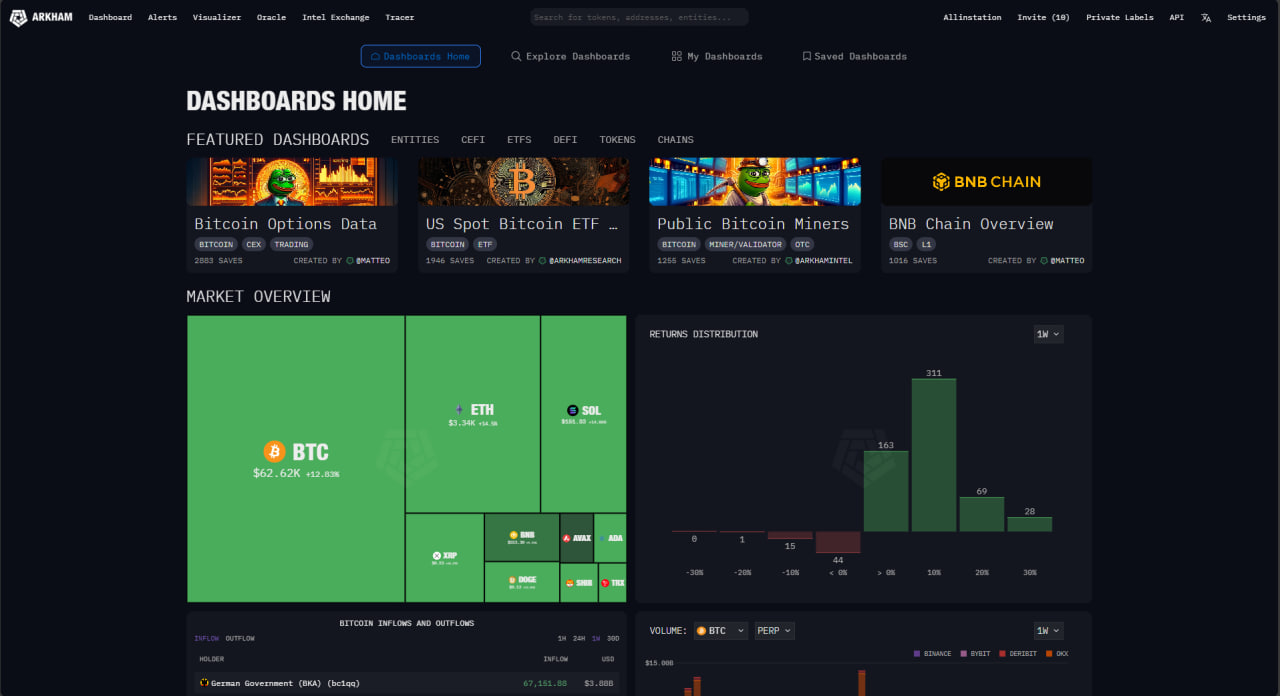Click the OKX legend color square
Image resolution: width=1280 pixels, height=696 pixels.
(x=1049, y=653)
